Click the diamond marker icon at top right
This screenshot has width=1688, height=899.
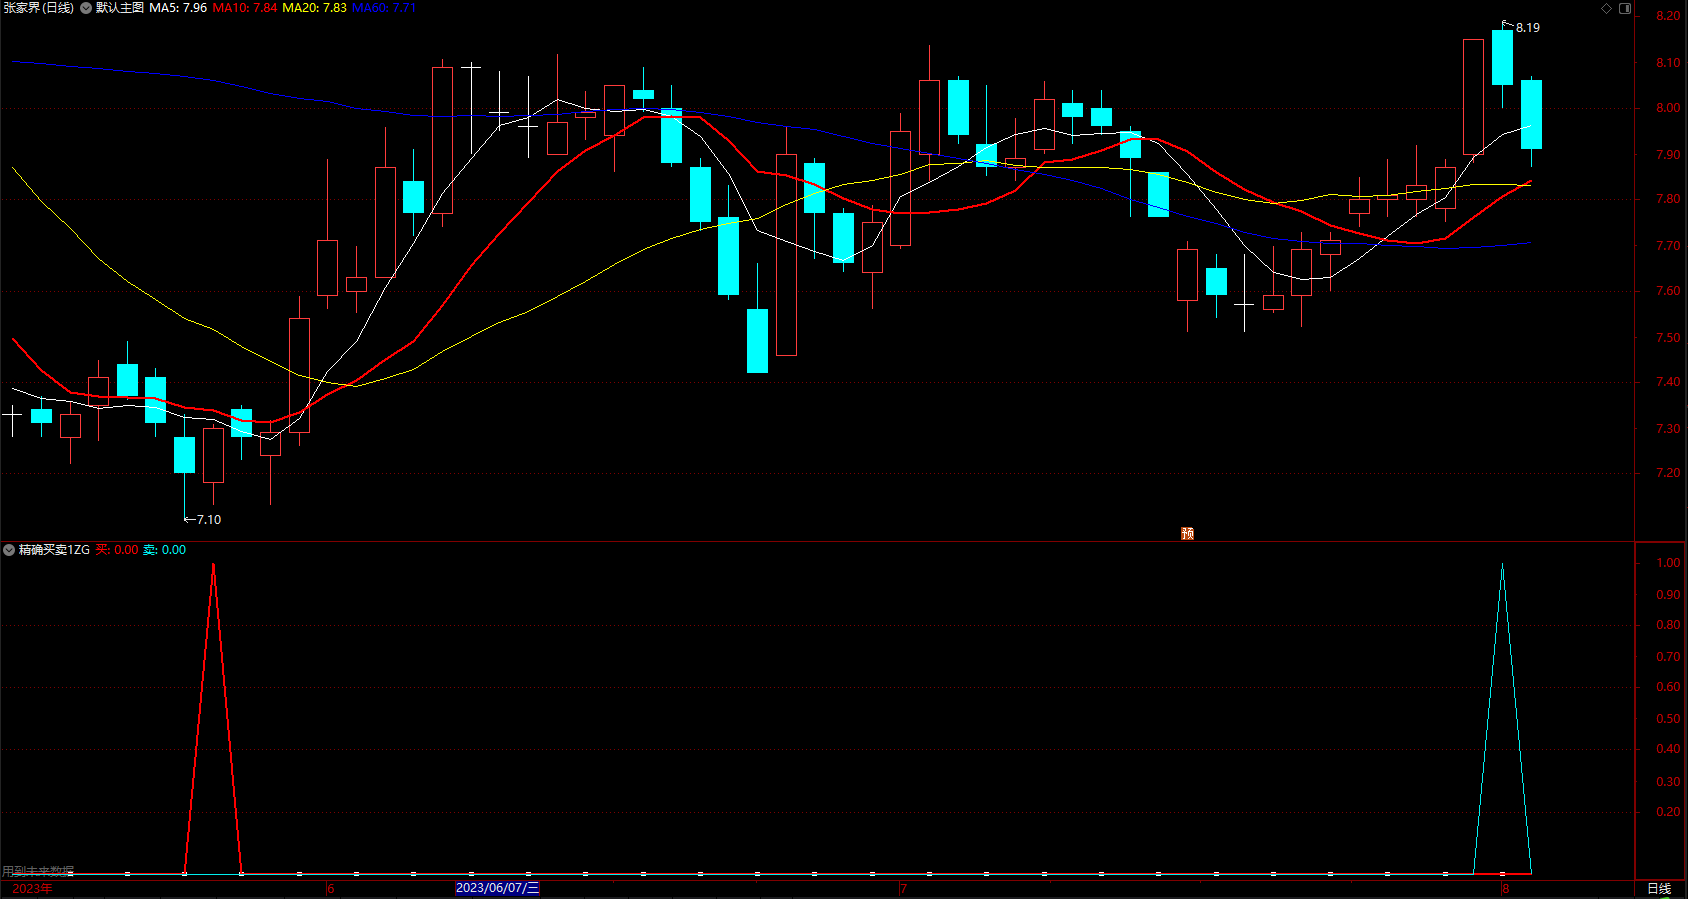[1607, 8]
